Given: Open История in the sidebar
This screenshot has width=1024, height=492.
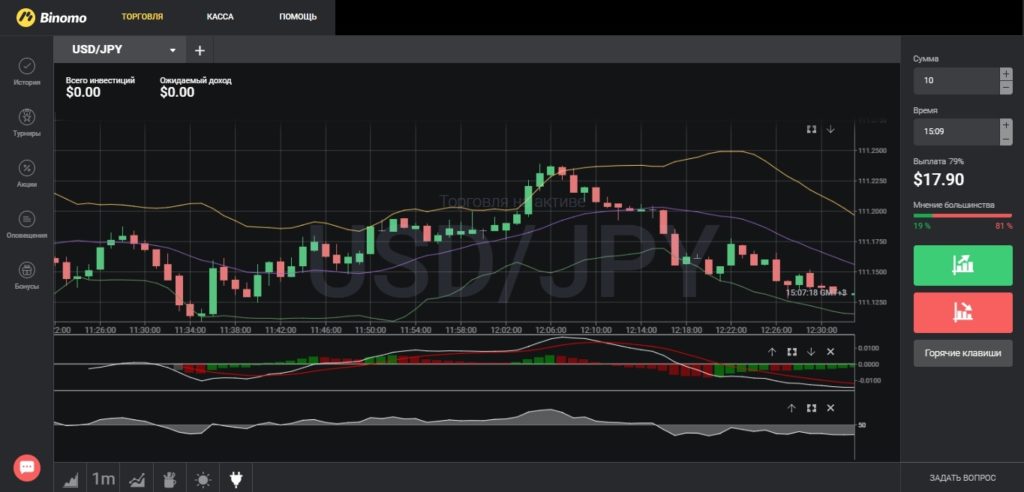Looking at the screenshot, I should 27,72.
